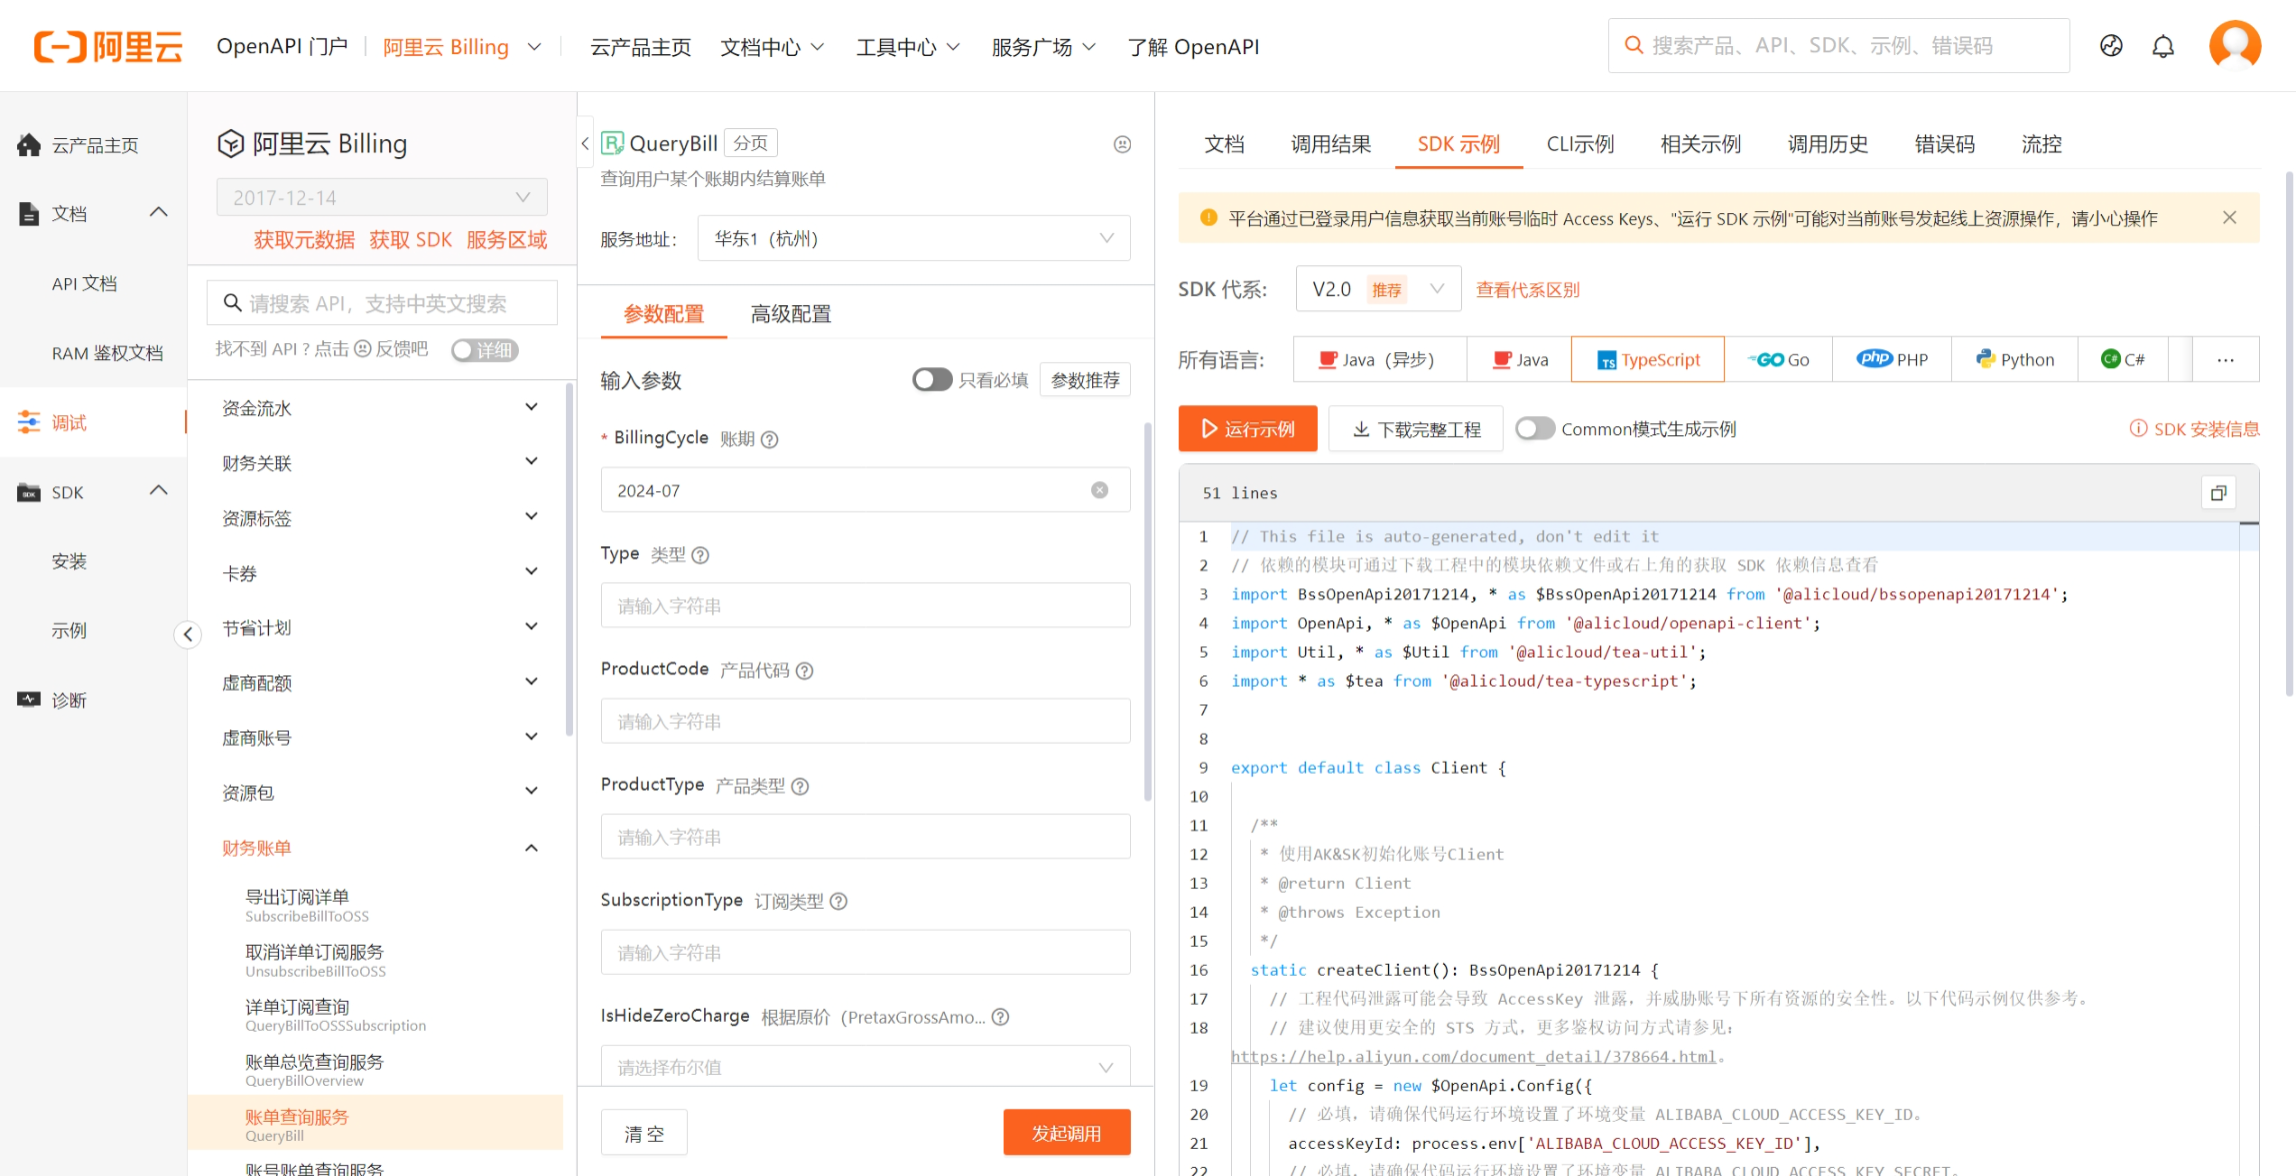Image resolution: width=2296 pixels, height=1176 pixels.
Task: Copy the code with copy icon
Action: tap(2218, 493)
